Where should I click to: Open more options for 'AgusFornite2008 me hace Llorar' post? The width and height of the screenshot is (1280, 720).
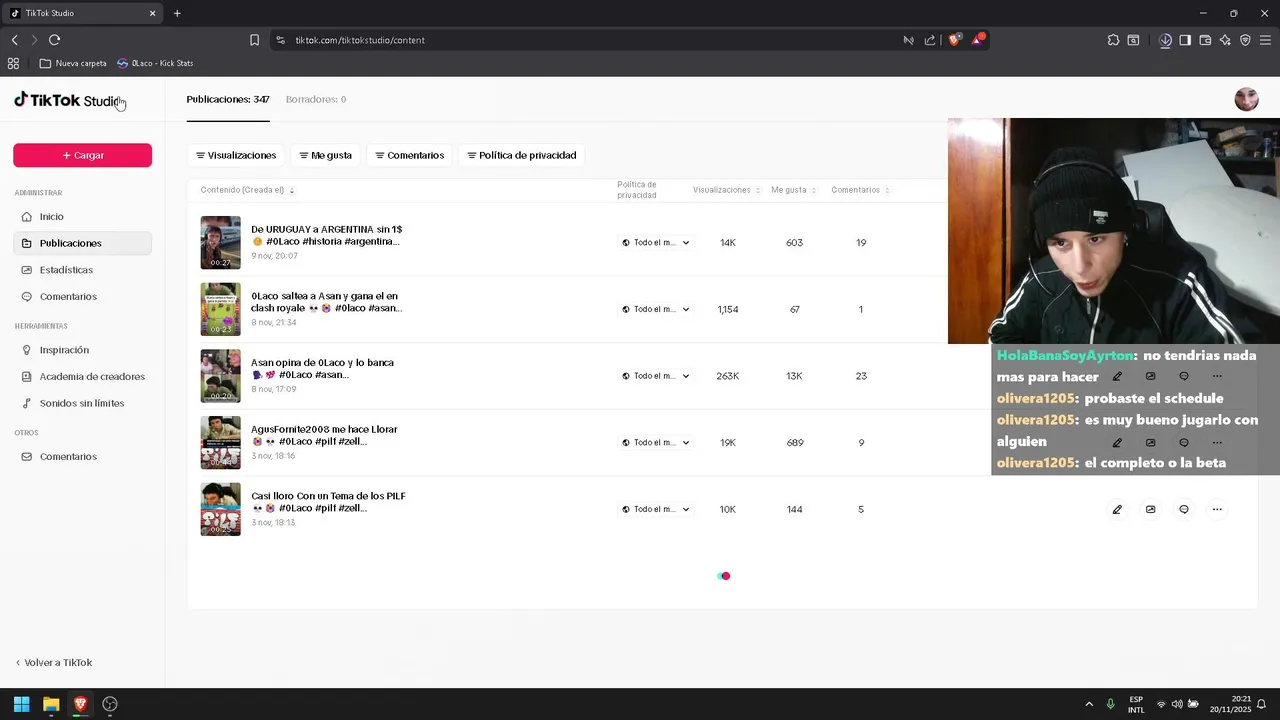[1217, 442]
